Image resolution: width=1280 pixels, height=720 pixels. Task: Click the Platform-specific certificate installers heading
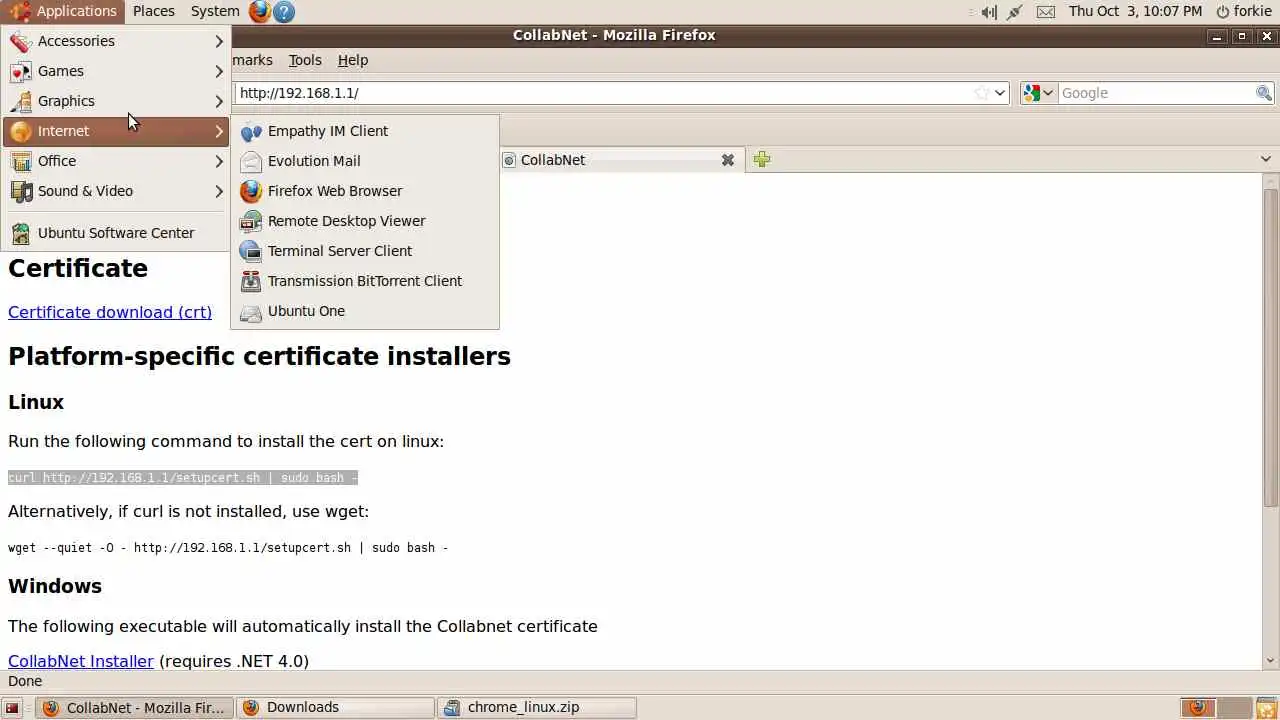[x=259, y=357]
